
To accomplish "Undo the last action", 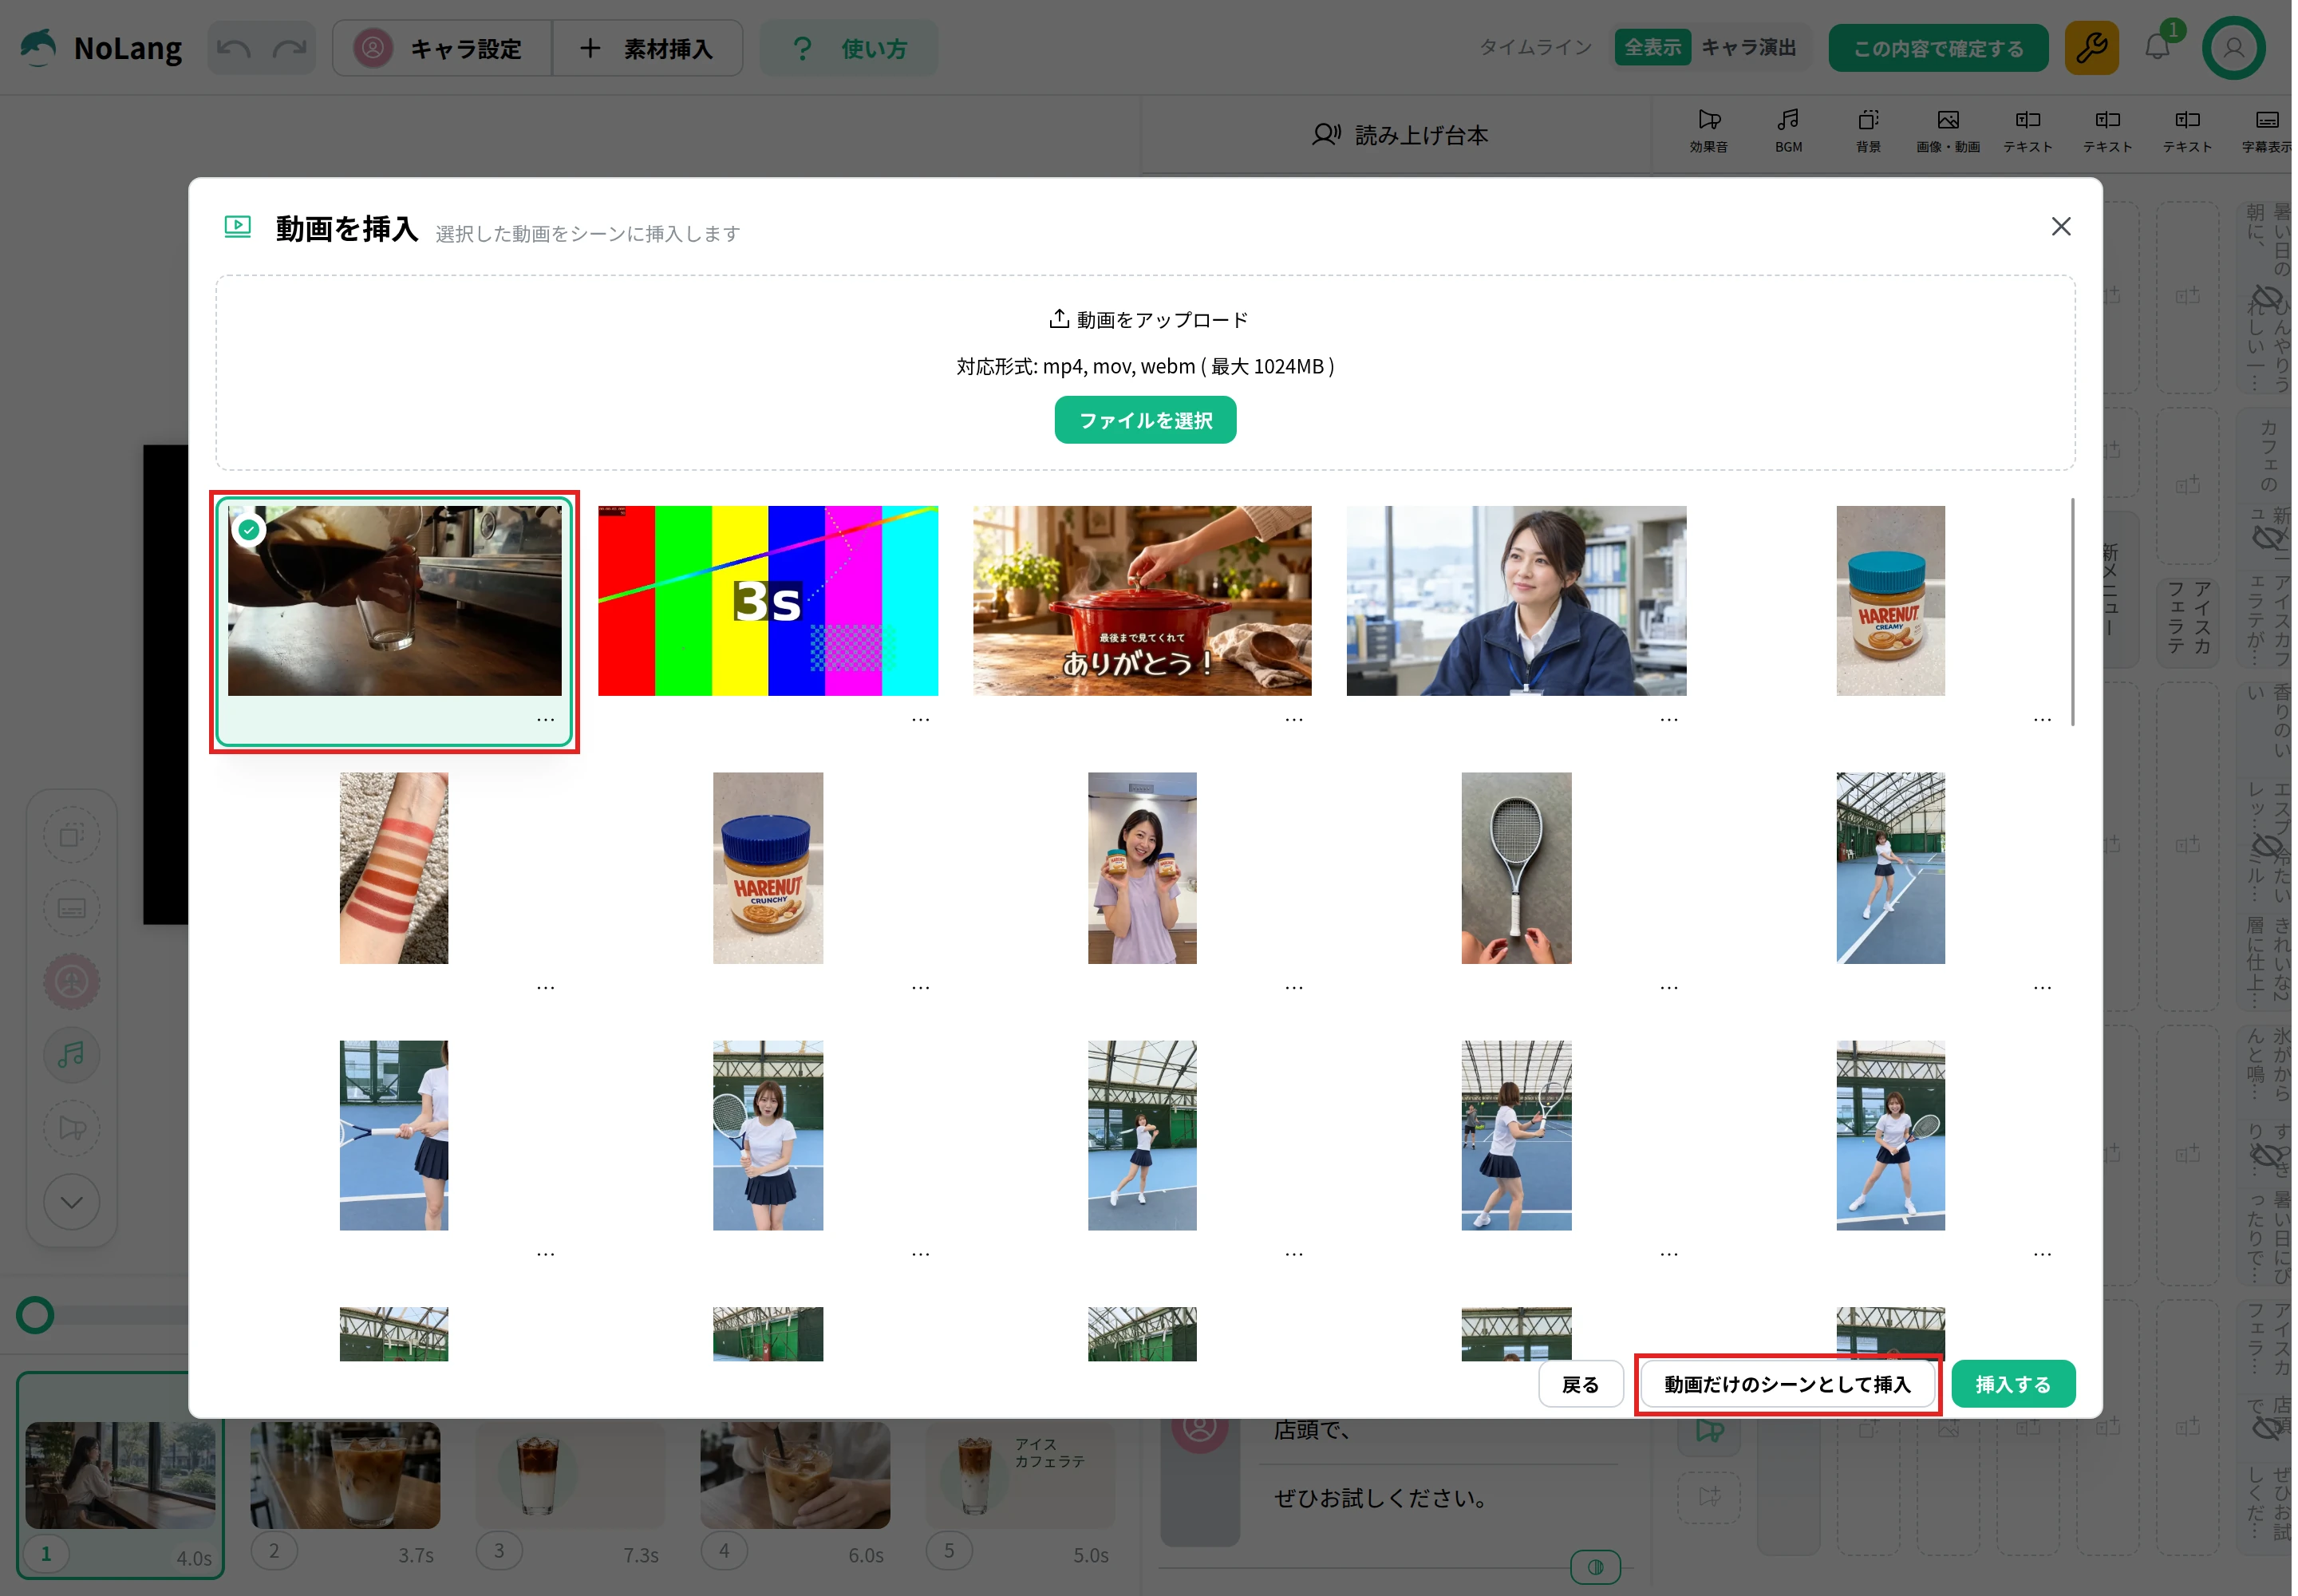I will (x=234, y=48).
